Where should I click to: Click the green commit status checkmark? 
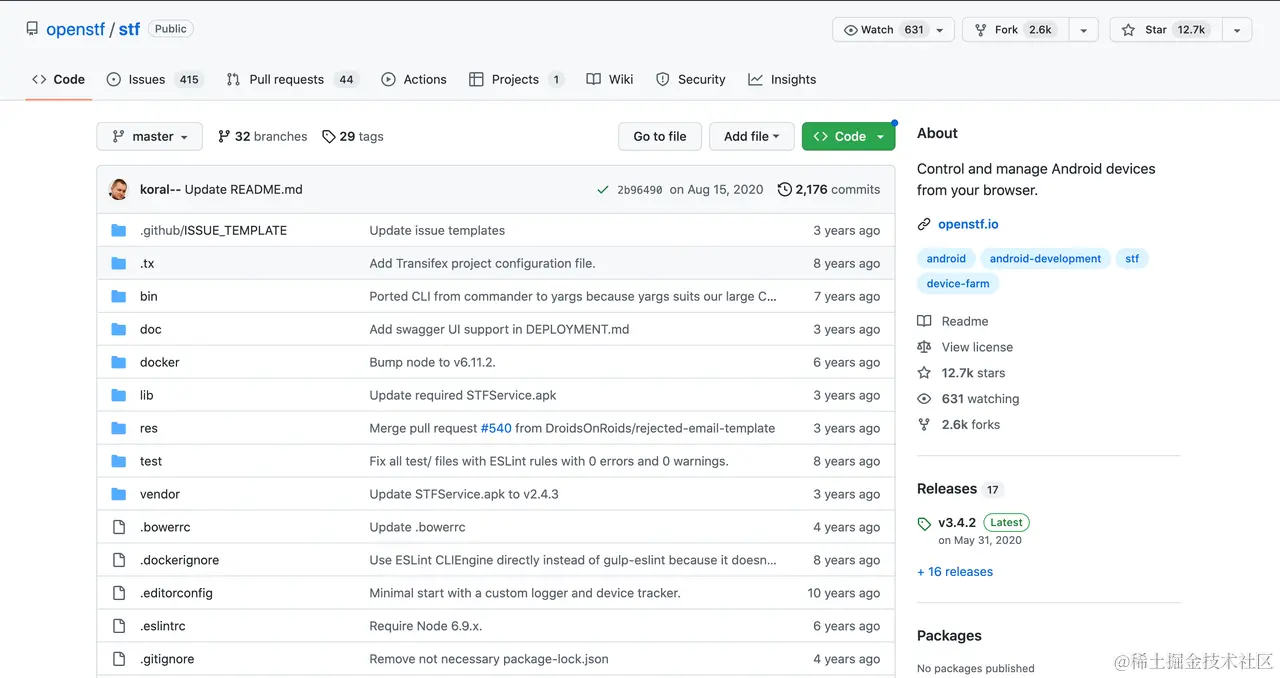point(602,190)
